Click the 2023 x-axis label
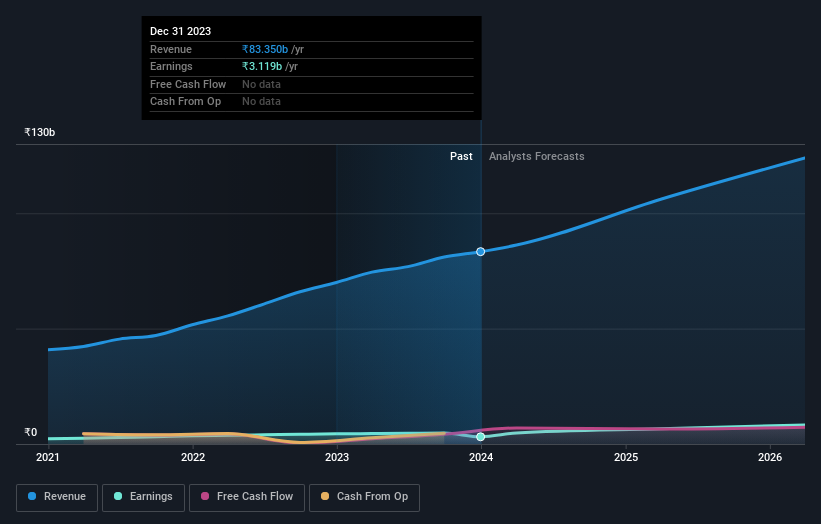Image resolution: width=821 pixels, height=524 pixels. click(x=337, y=457)
